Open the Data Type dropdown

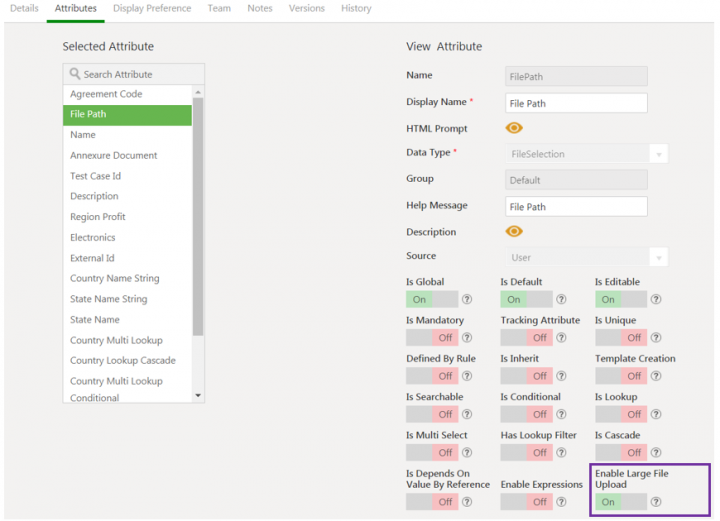[x=658, y=154]
